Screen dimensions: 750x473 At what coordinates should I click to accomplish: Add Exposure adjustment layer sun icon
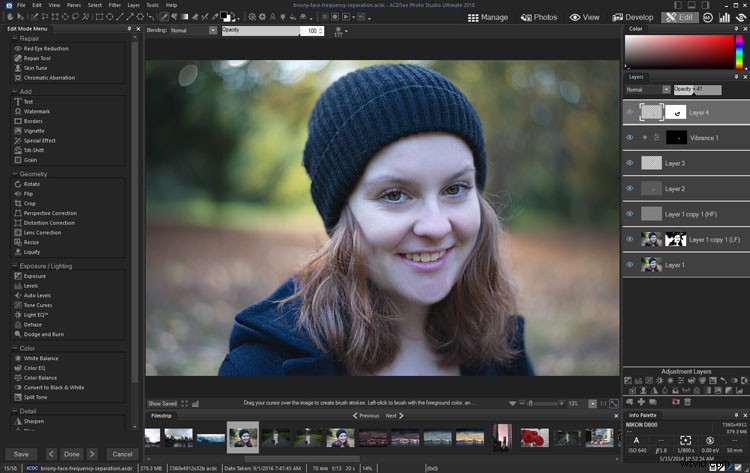coord(660,381)
